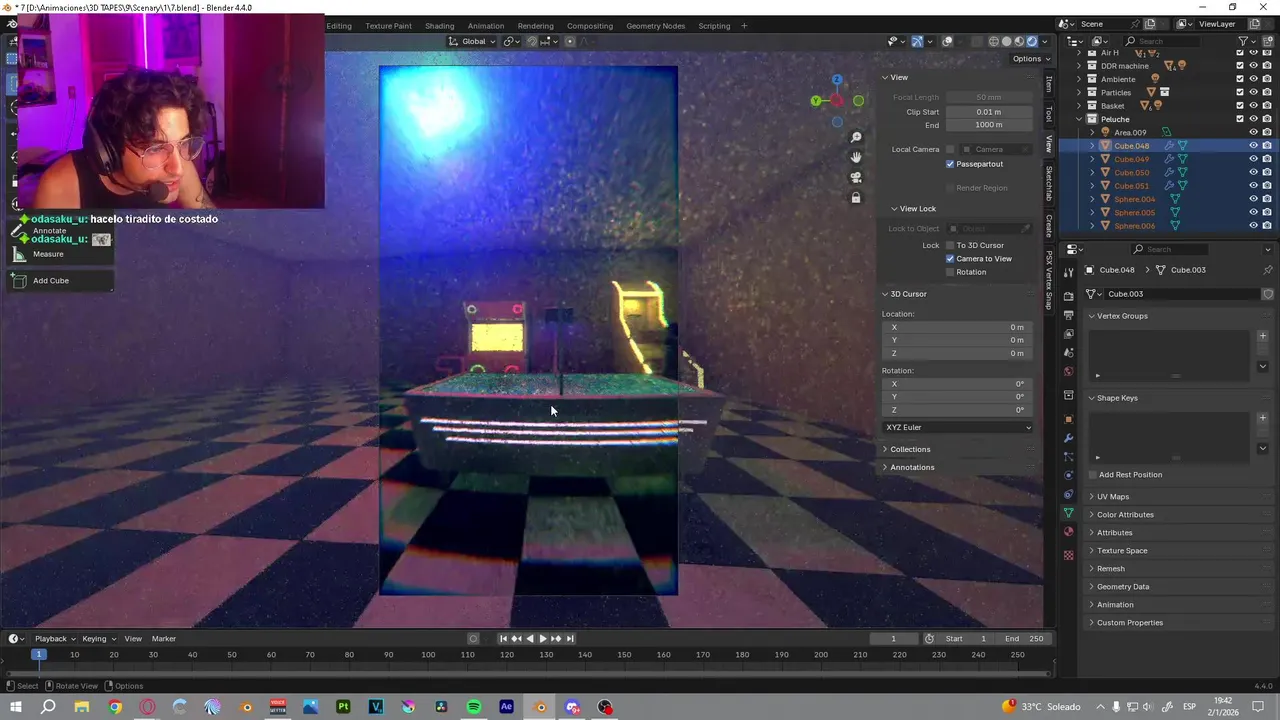Enable the Rotation lock checkbox
Screen dimensions: 1280x720
pyautogui.click(x=950, y=272)
